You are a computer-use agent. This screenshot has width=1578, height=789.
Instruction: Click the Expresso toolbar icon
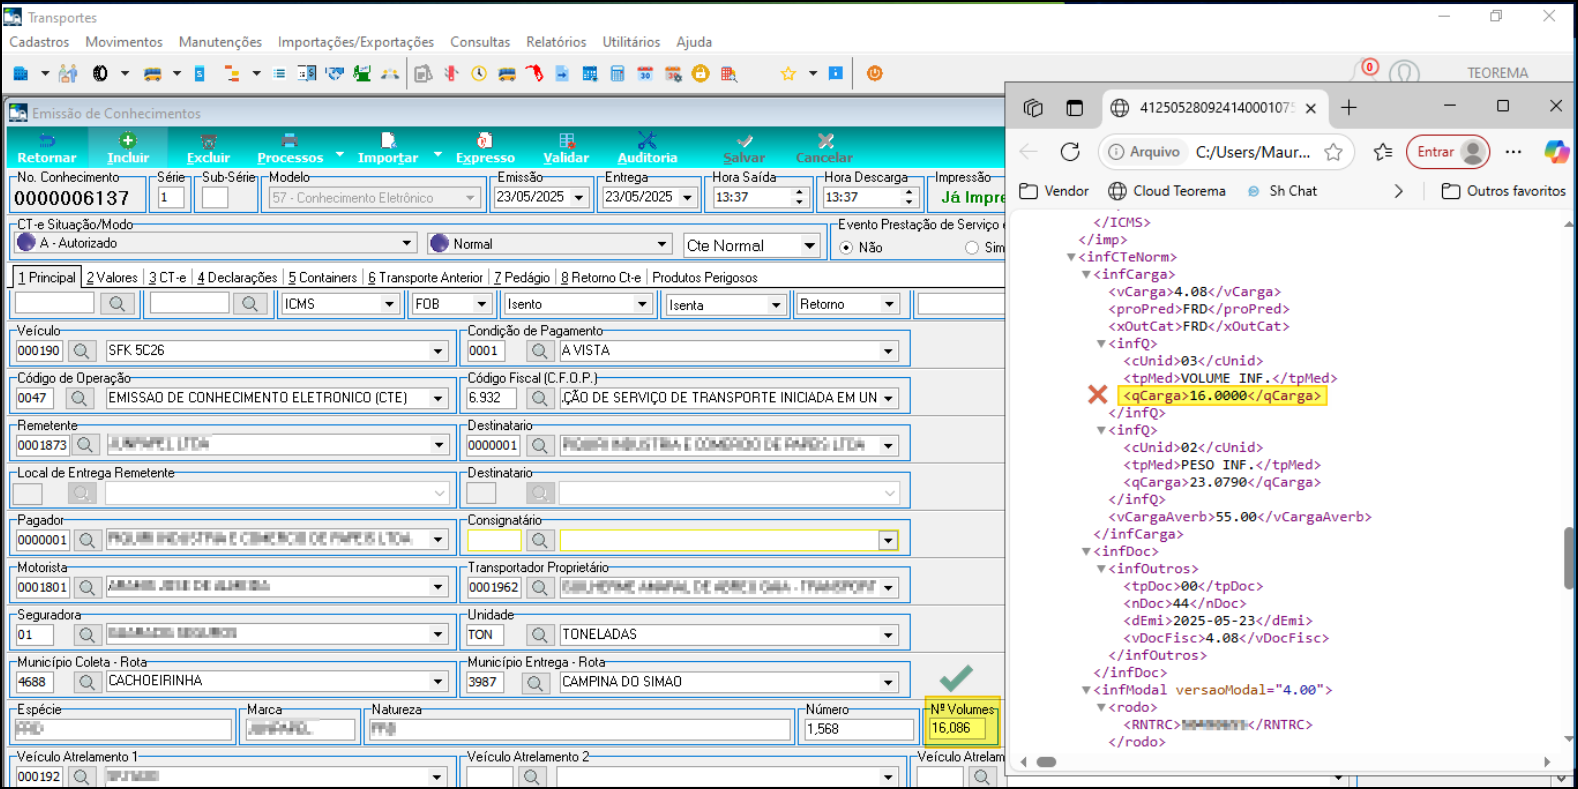pos(485,141)
